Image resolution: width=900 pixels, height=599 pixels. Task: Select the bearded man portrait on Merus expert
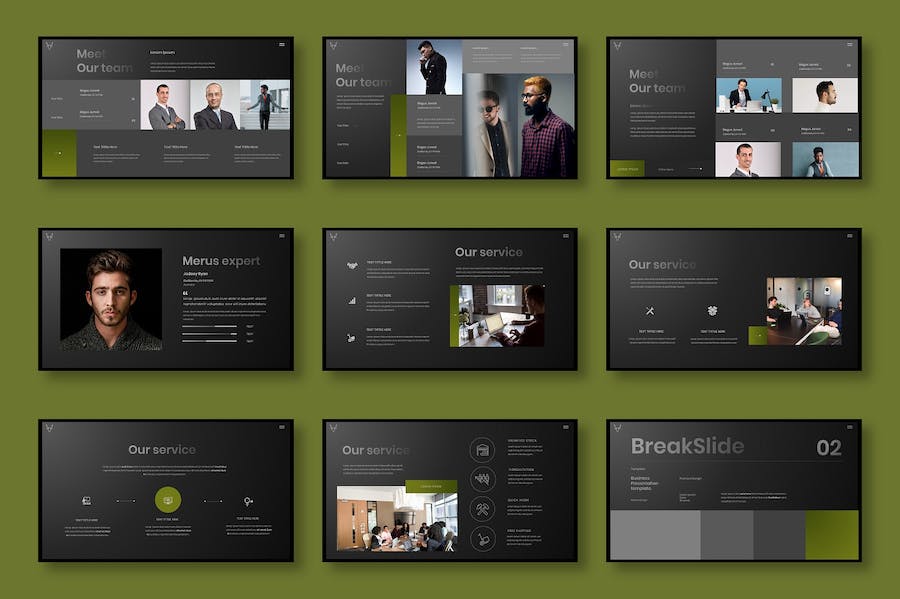pyautogui.click(x=110, y=299)
